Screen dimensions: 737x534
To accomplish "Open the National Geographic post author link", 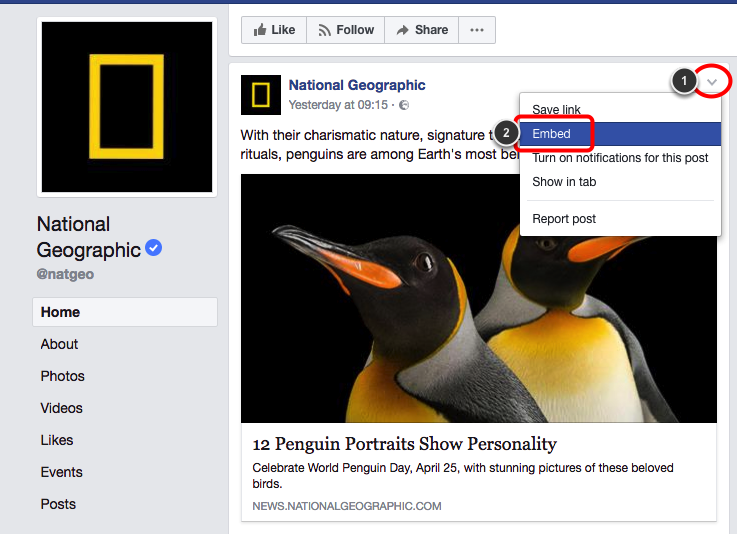I will 357,85.
